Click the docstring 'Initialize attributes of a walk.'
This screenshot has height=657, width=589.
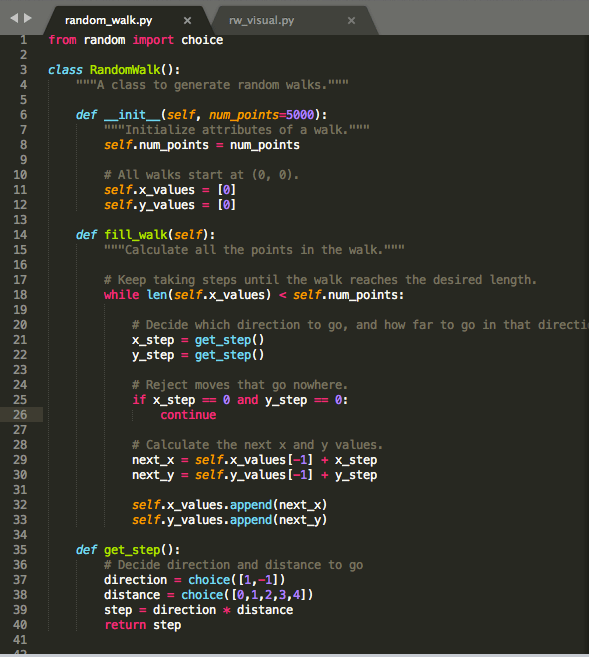(237, 130)
